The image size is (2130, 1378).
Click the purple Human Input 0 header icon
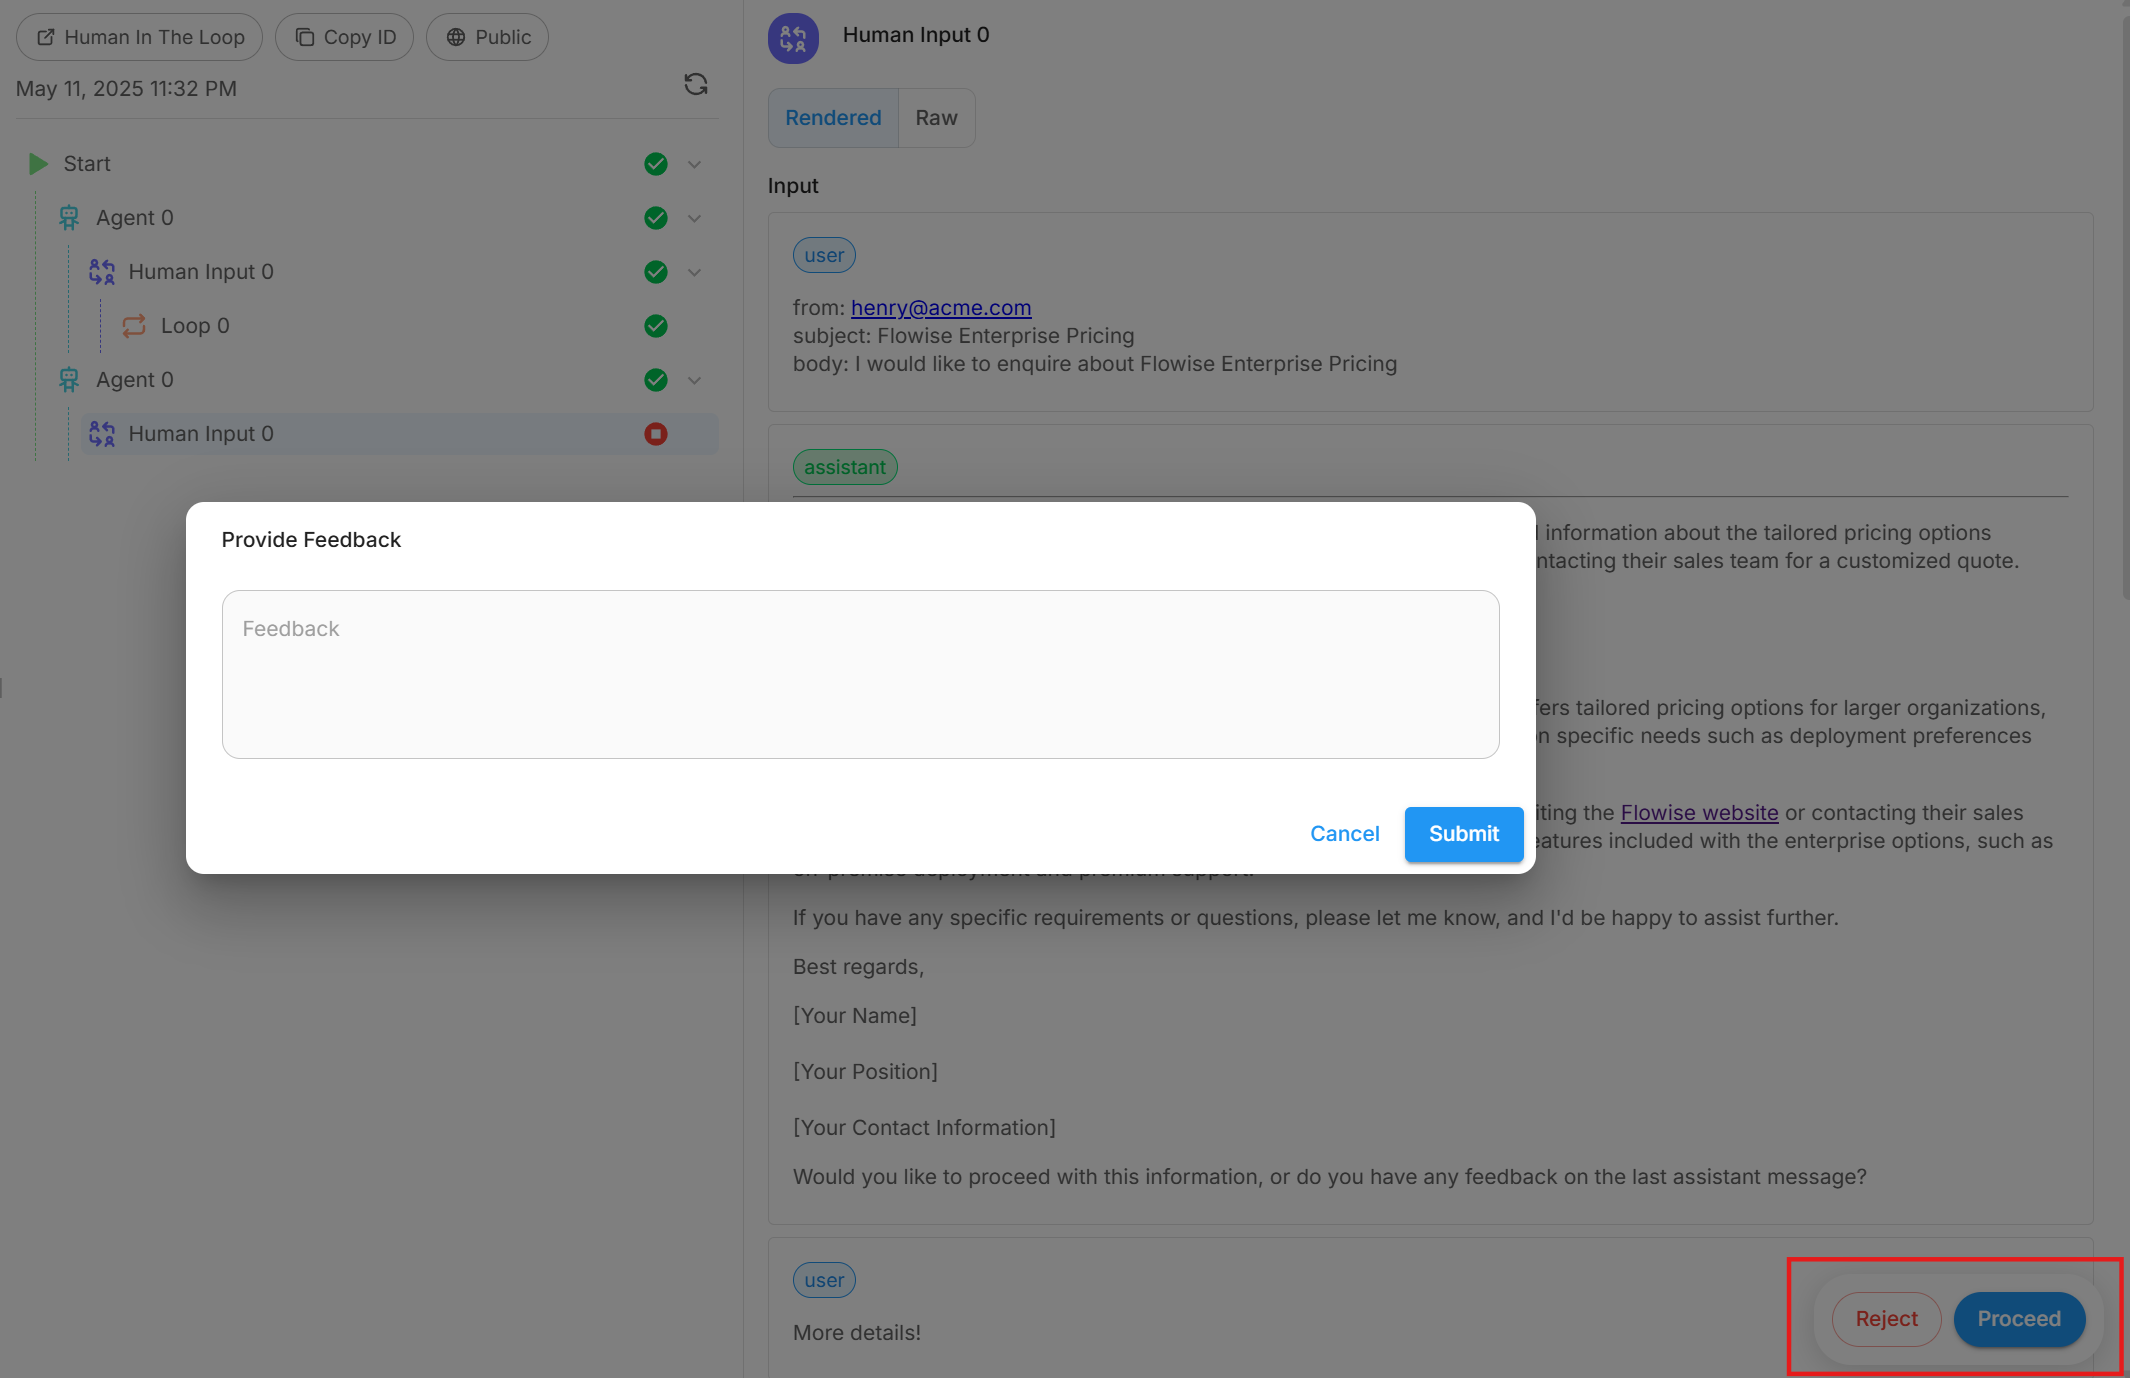(x=793, y=38)
